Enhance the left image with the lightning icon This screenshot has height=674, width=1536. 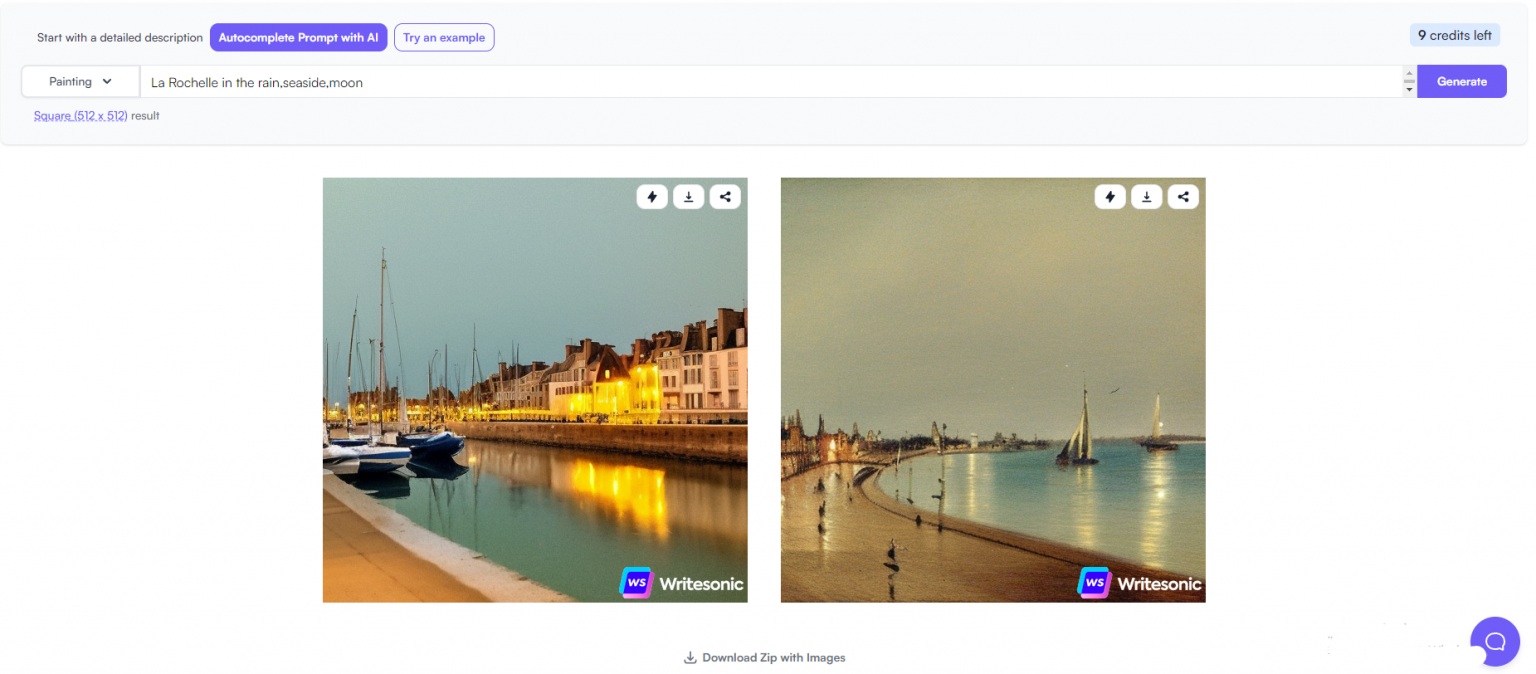click(652, 196)
